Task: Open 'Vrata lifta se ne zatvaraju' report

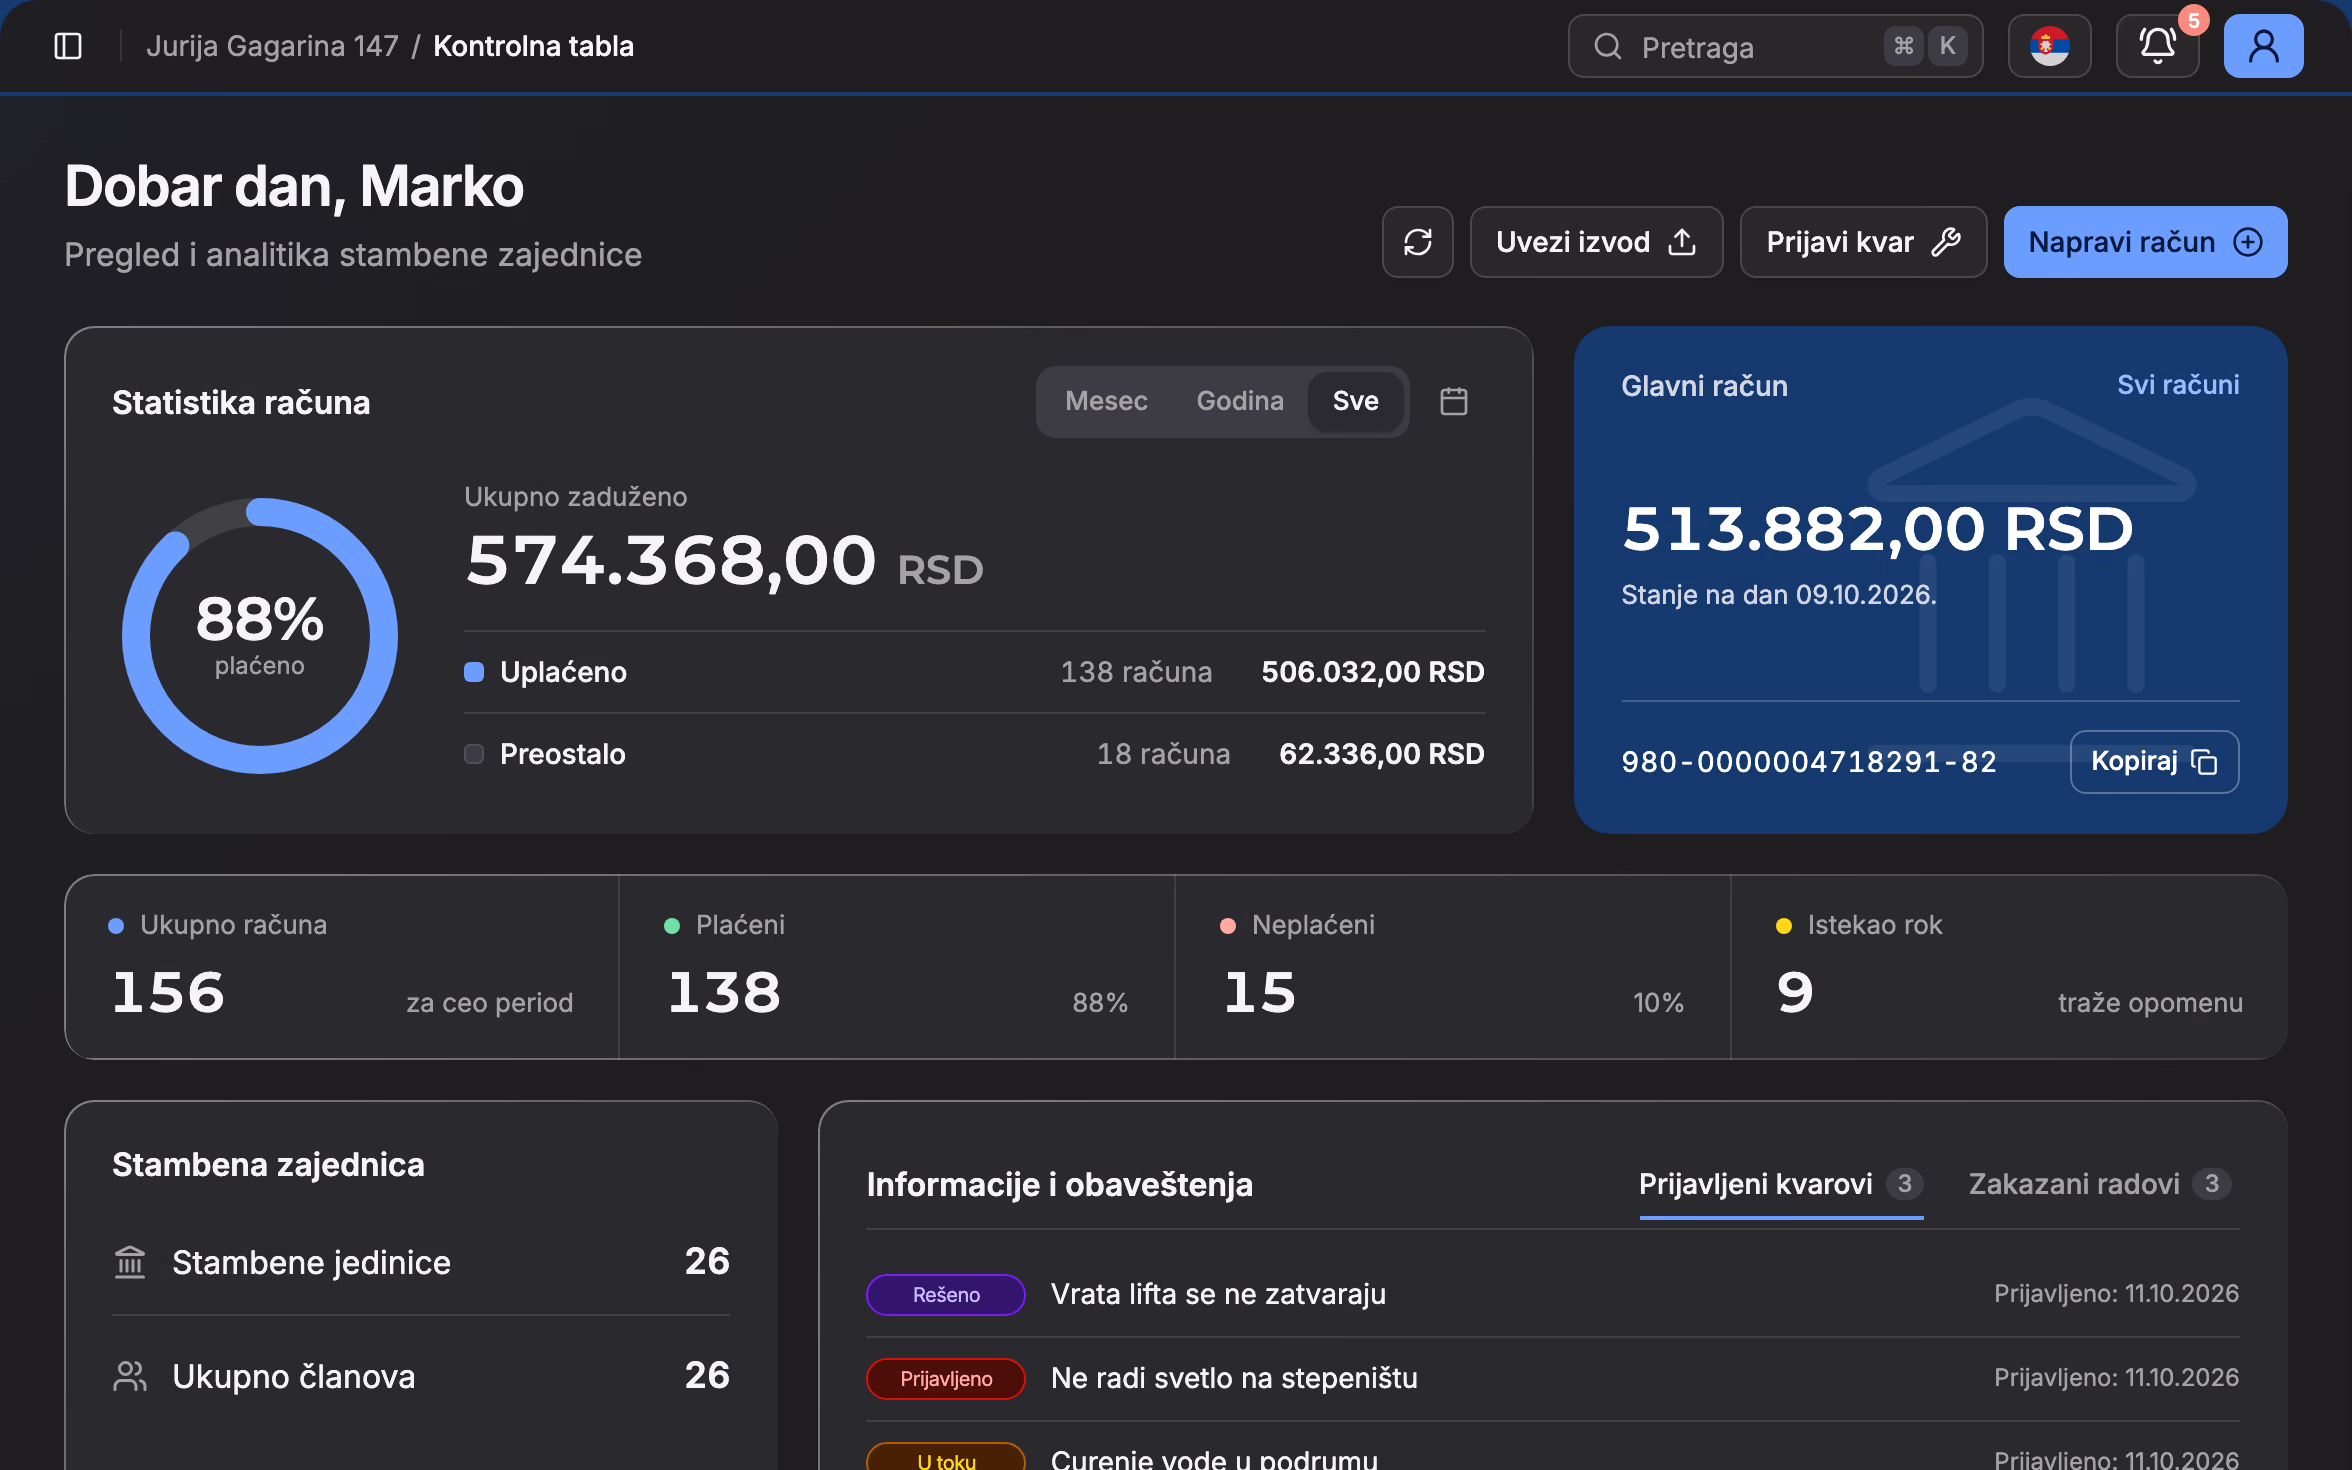Action: point(1218,1294)
